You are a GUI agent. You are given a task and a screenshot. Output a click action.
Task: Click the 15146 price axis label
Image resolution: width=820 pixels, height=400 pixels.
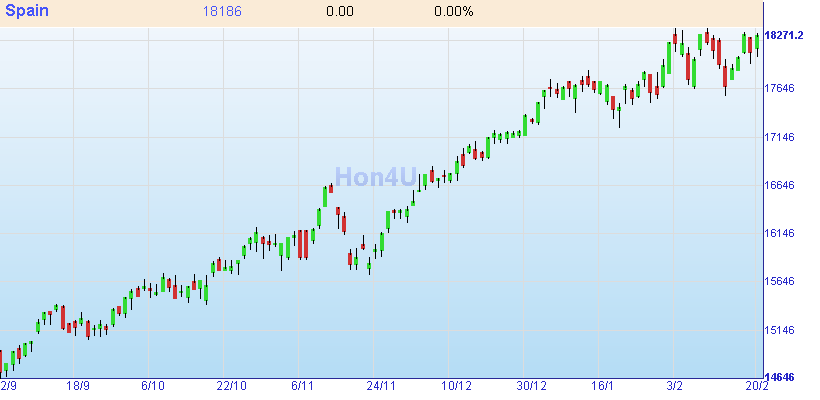[779, 330]
